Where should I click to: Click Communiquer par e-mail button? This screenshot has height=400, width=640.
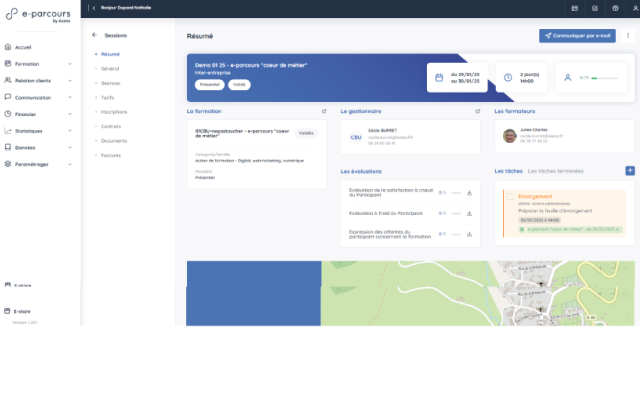(x=577, y=35)
